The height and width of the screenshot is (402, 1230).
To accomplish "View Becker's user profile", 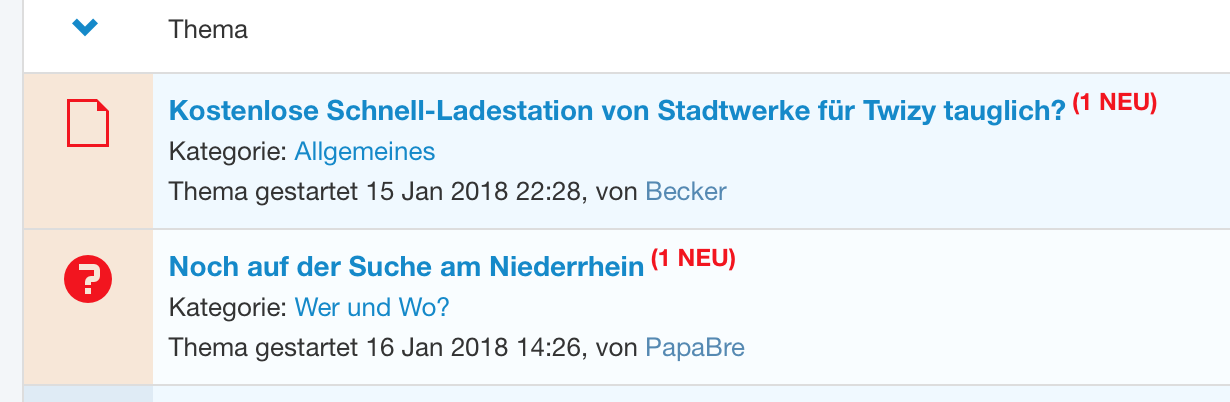I will [x=686, y=191].
